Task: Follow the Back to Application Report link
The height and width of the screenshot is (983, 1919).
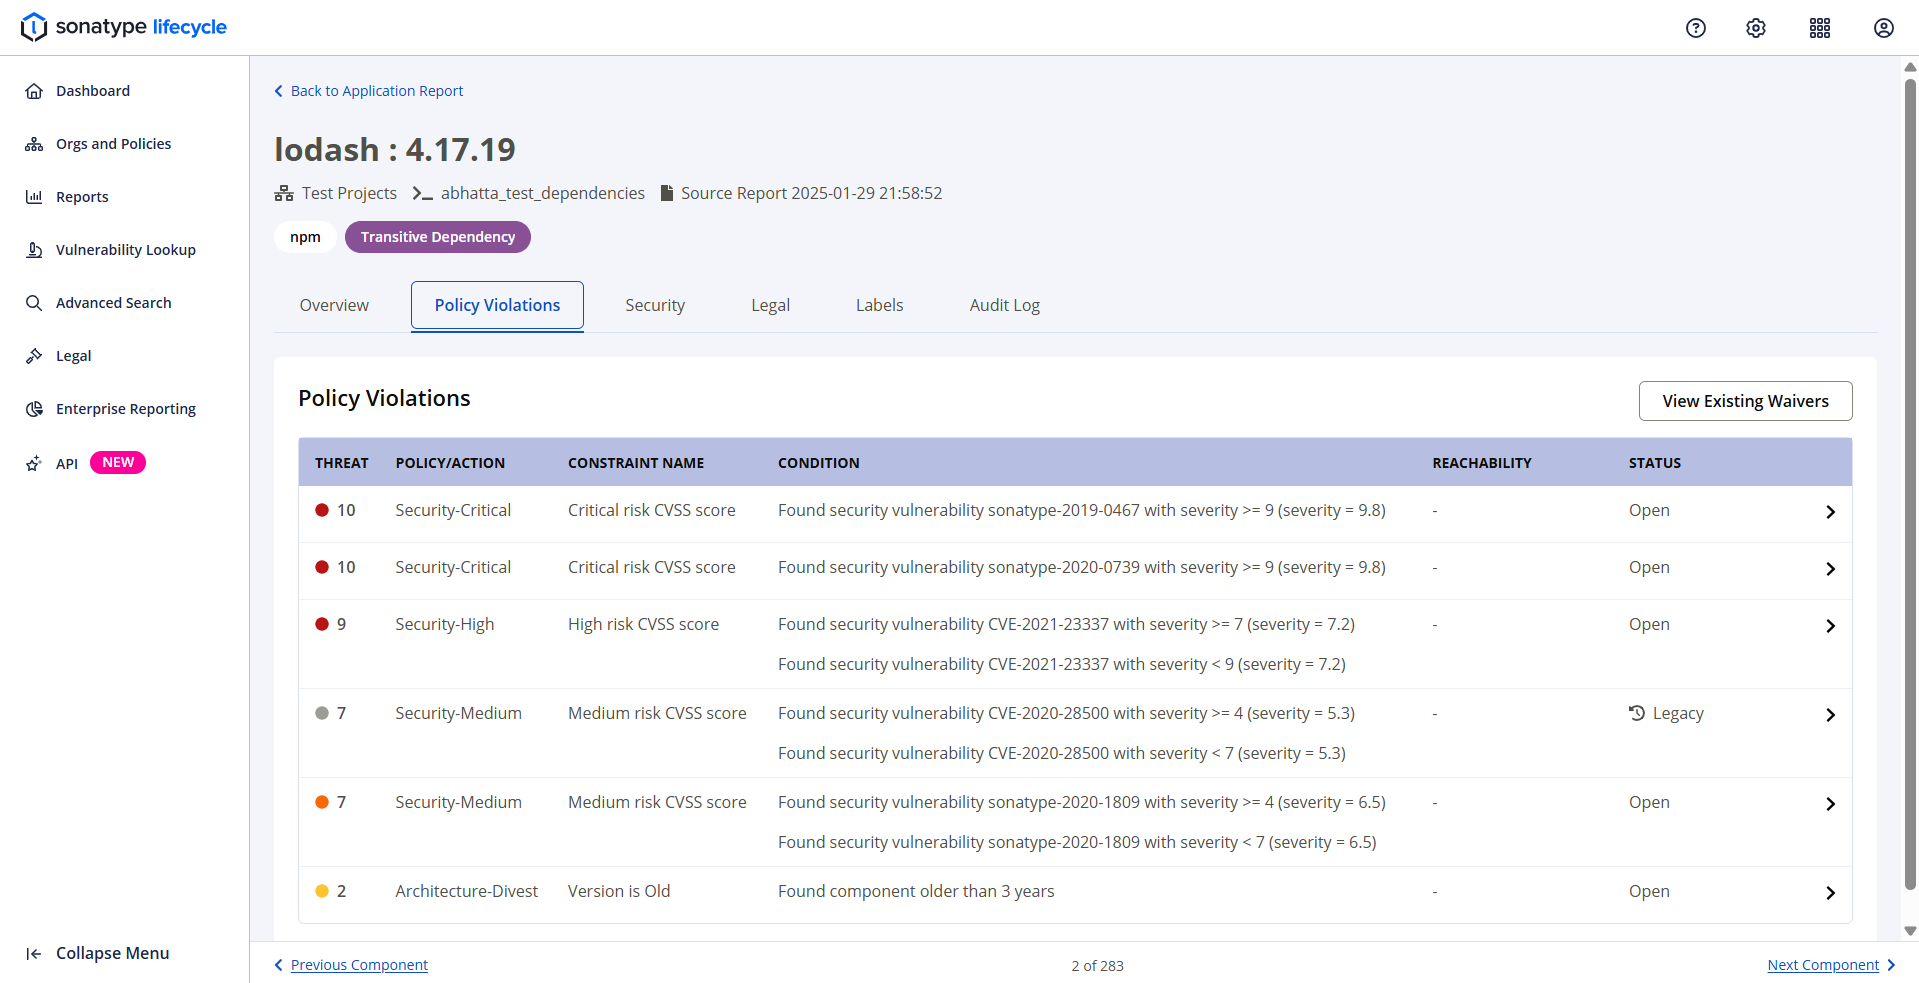Action: pyautogui.click(x=377, y=91)
